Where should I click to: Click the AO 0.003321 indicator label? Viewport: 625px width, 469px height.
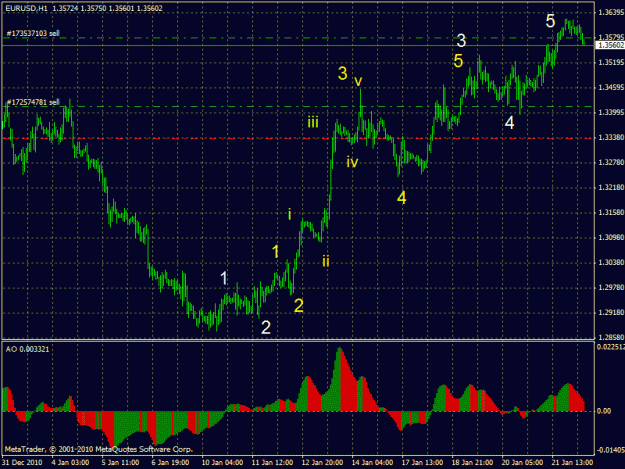point(27,349)
